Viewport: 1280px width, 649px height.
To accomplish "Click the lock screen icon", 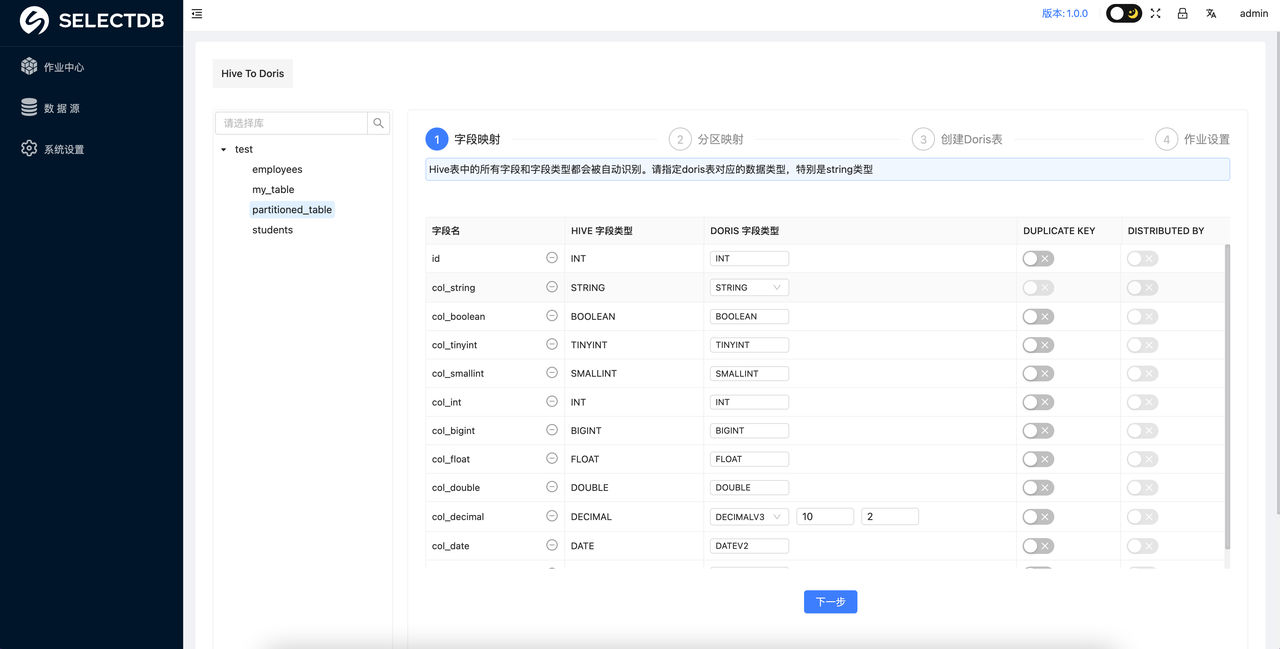I will pos(1182,13).
